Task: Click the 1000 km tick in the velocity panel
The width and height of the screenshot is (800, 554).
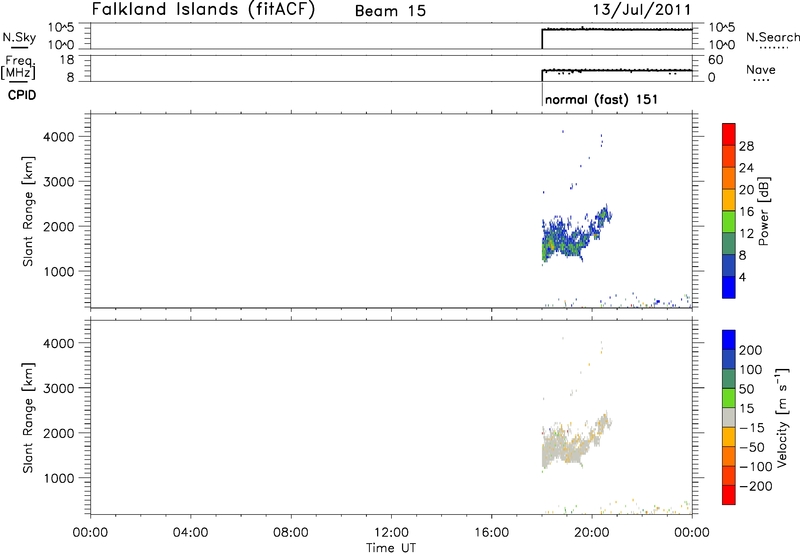Action: [x=59, y=478]
